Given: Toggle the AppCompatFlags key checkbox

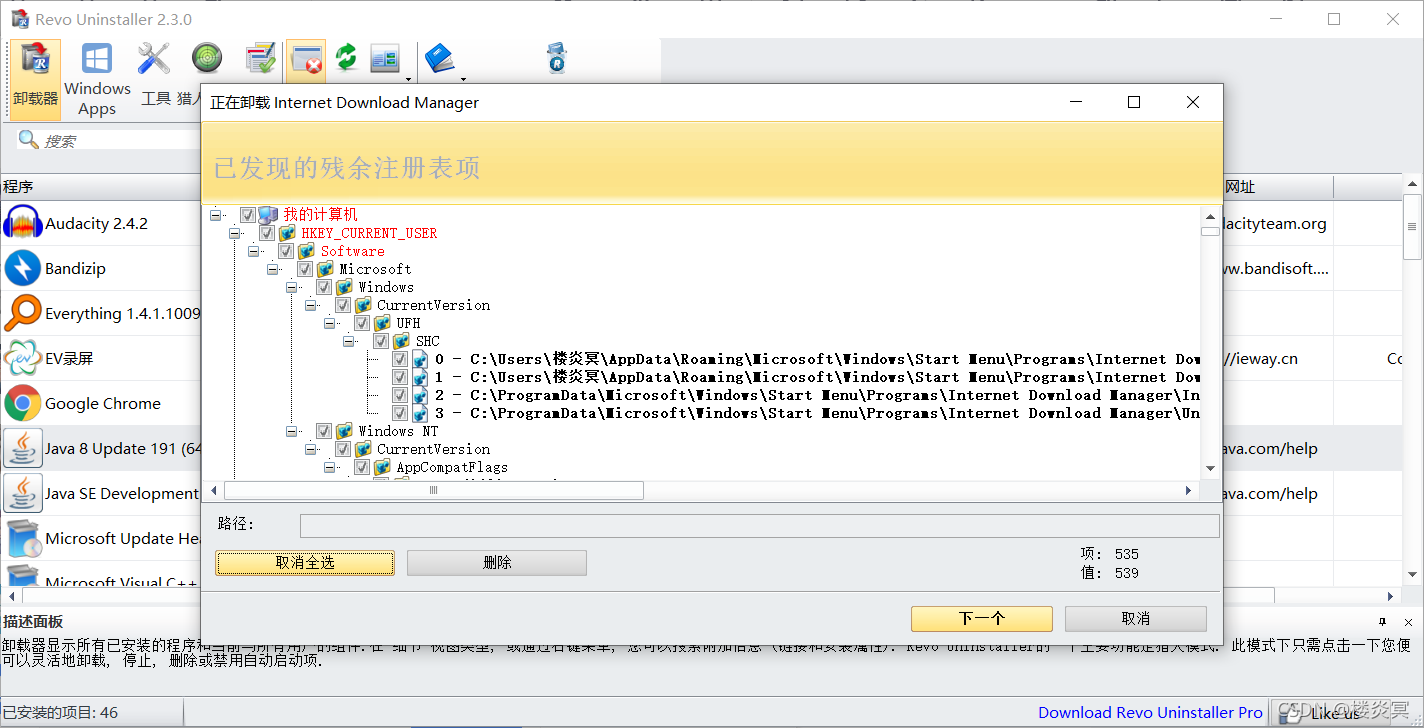Looking at the screenshot, I should pyautogui.click(x=362, y=467).
